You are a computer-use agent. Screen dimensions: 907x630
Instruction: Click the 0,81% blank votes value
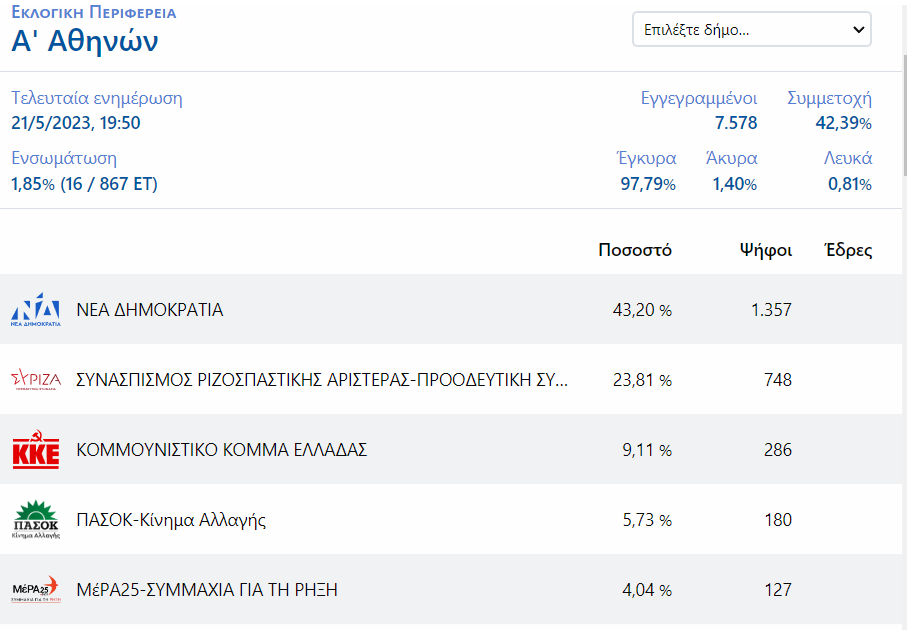point(850,184)
